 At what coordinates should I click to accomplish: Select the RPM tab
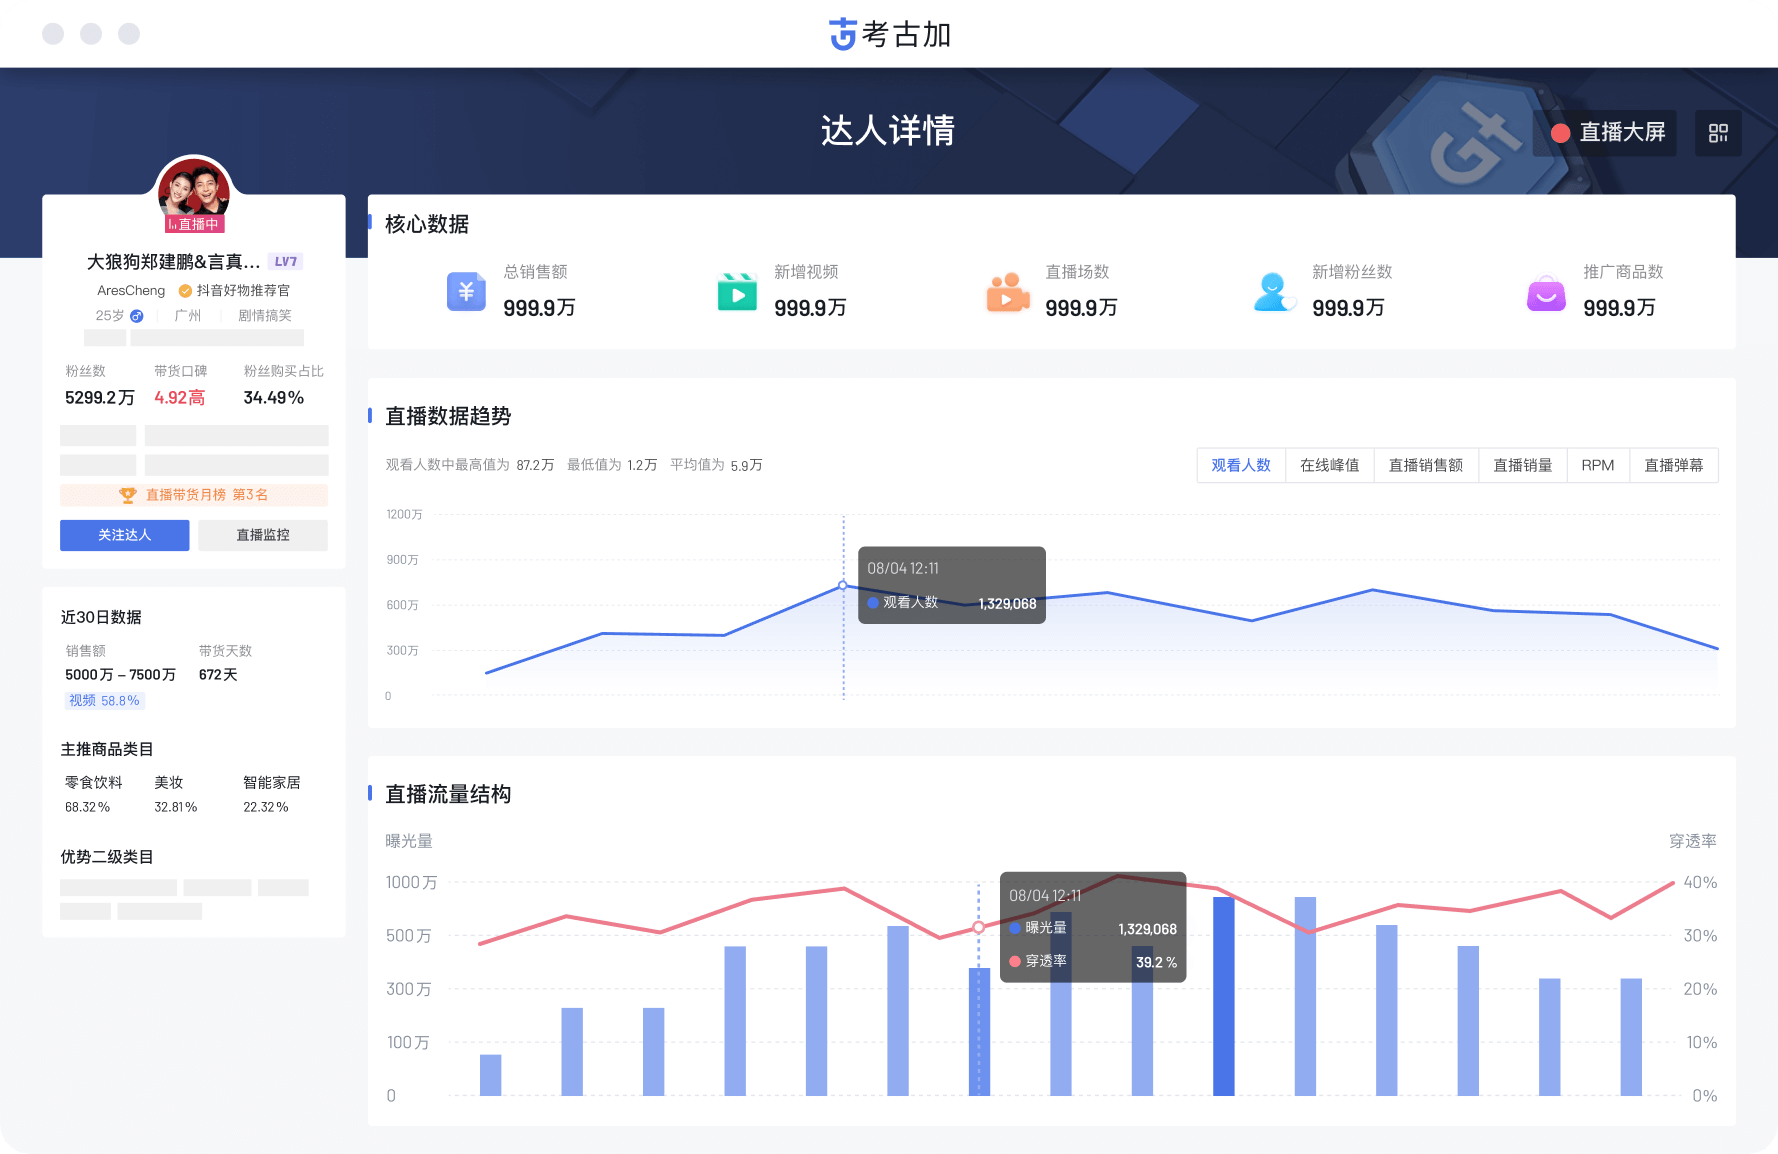[x=1597, y=465]
